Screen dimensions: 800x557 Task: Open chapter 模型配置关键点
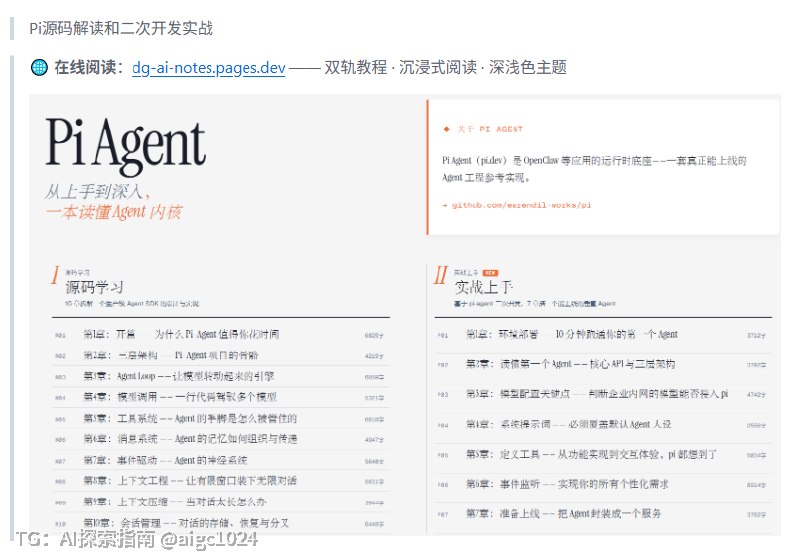[603, 394]
